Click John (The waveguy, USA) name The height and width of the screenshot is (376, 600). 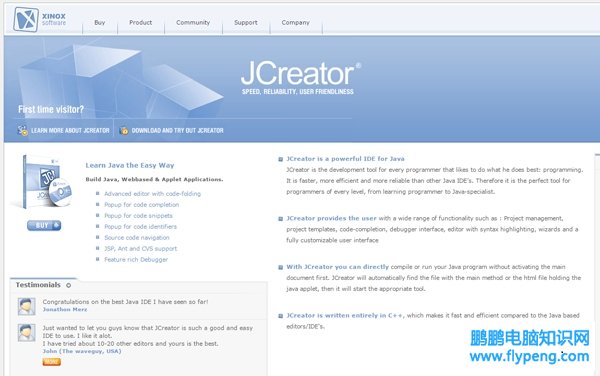tap(82, 351)
